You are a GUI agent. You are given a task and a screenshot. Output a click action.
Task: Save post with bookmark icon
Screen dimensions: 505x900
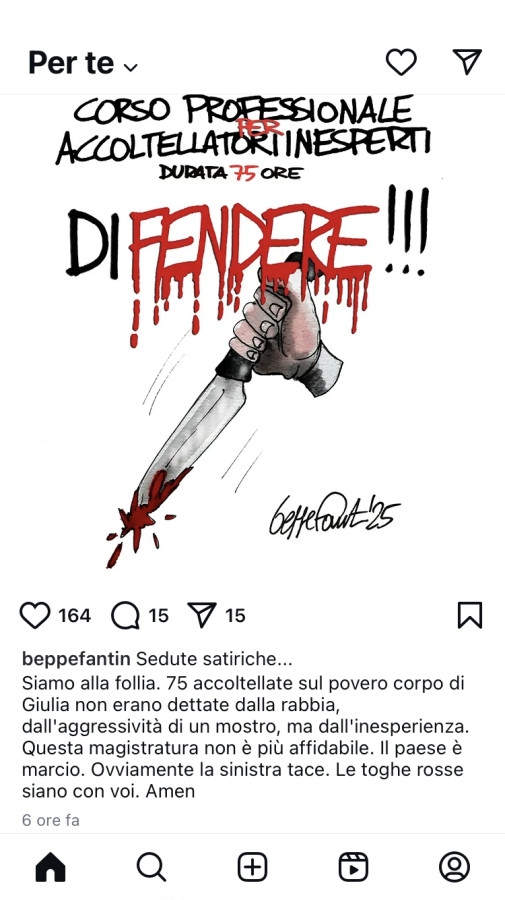point(469,615)
